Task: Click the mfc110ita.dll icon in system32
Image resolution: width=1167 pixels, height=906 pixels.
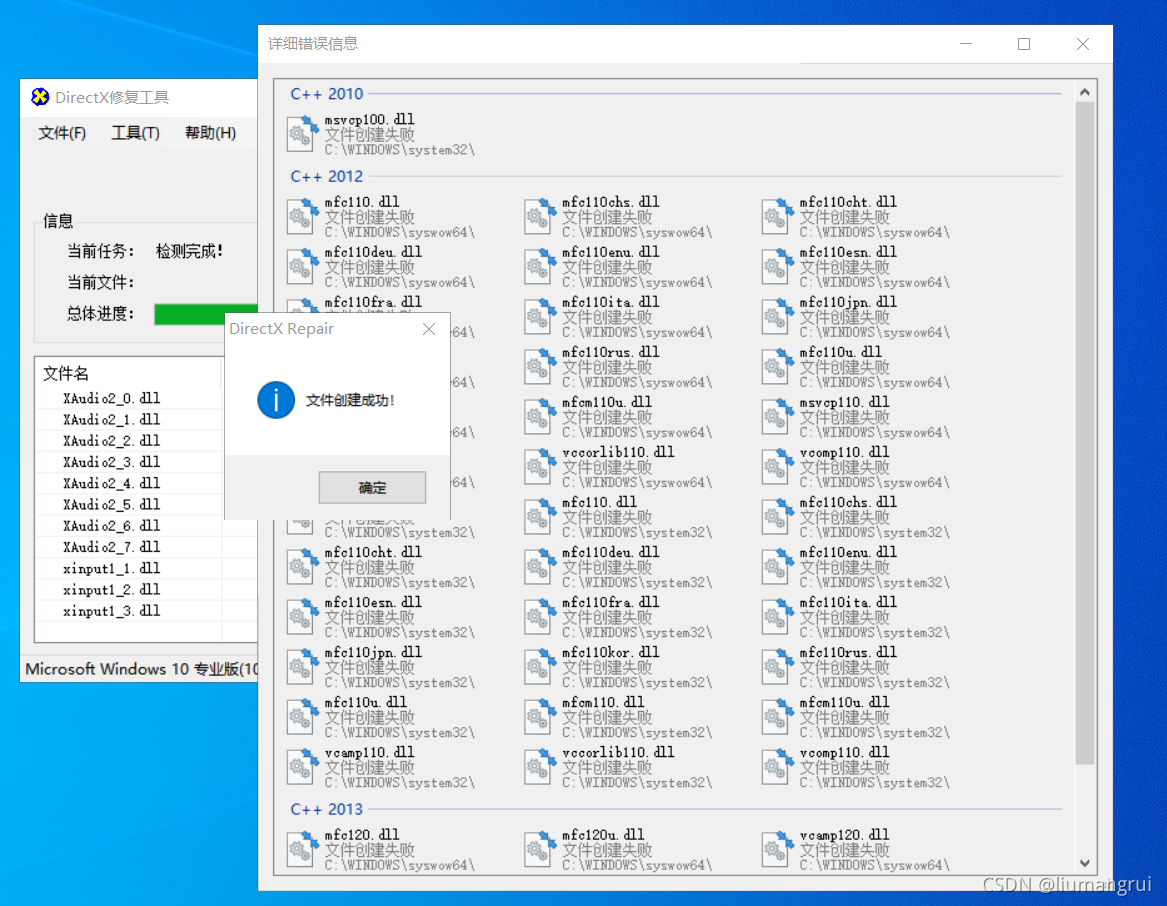Action: pos(778,616)
